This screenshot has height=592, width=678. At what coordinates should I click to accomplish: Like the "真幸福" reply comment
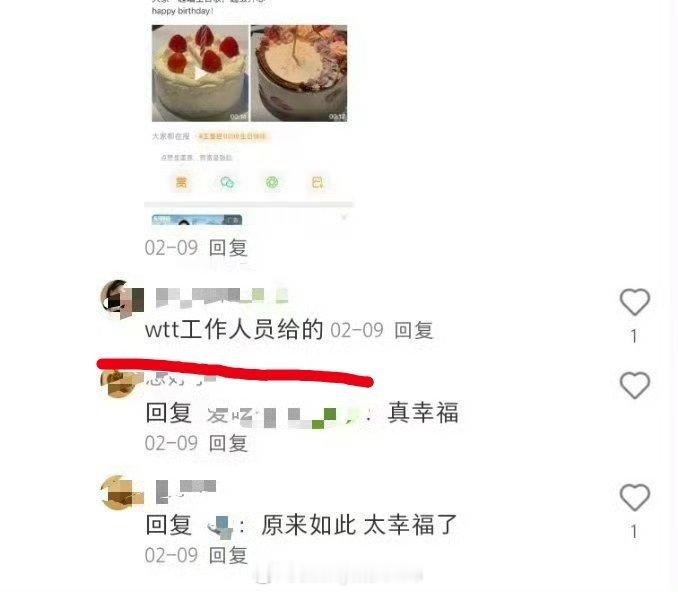pos(634,385)
